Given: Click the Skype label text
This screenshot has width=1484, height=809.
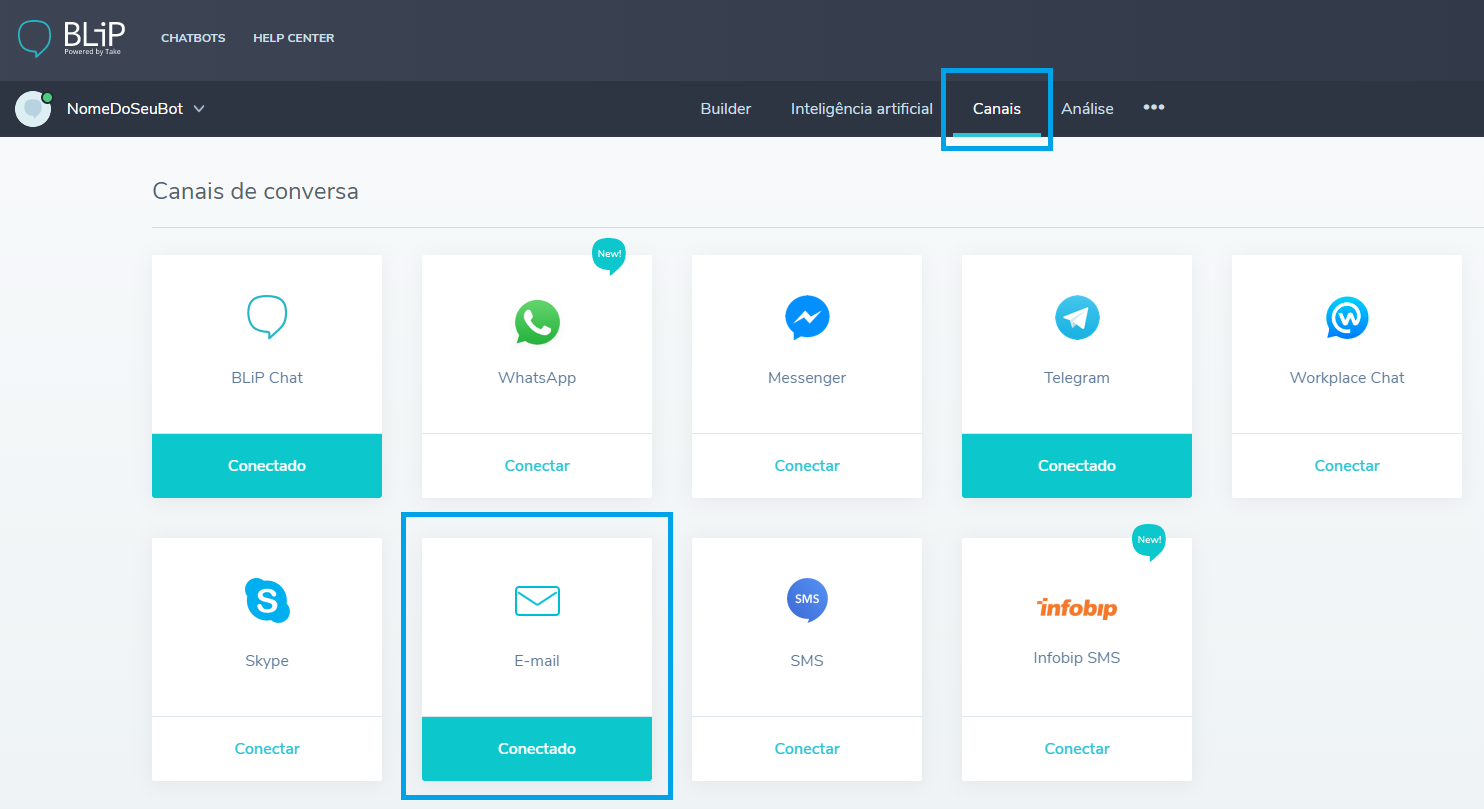Looking at the screenshot, I should [x=267, y=661].
